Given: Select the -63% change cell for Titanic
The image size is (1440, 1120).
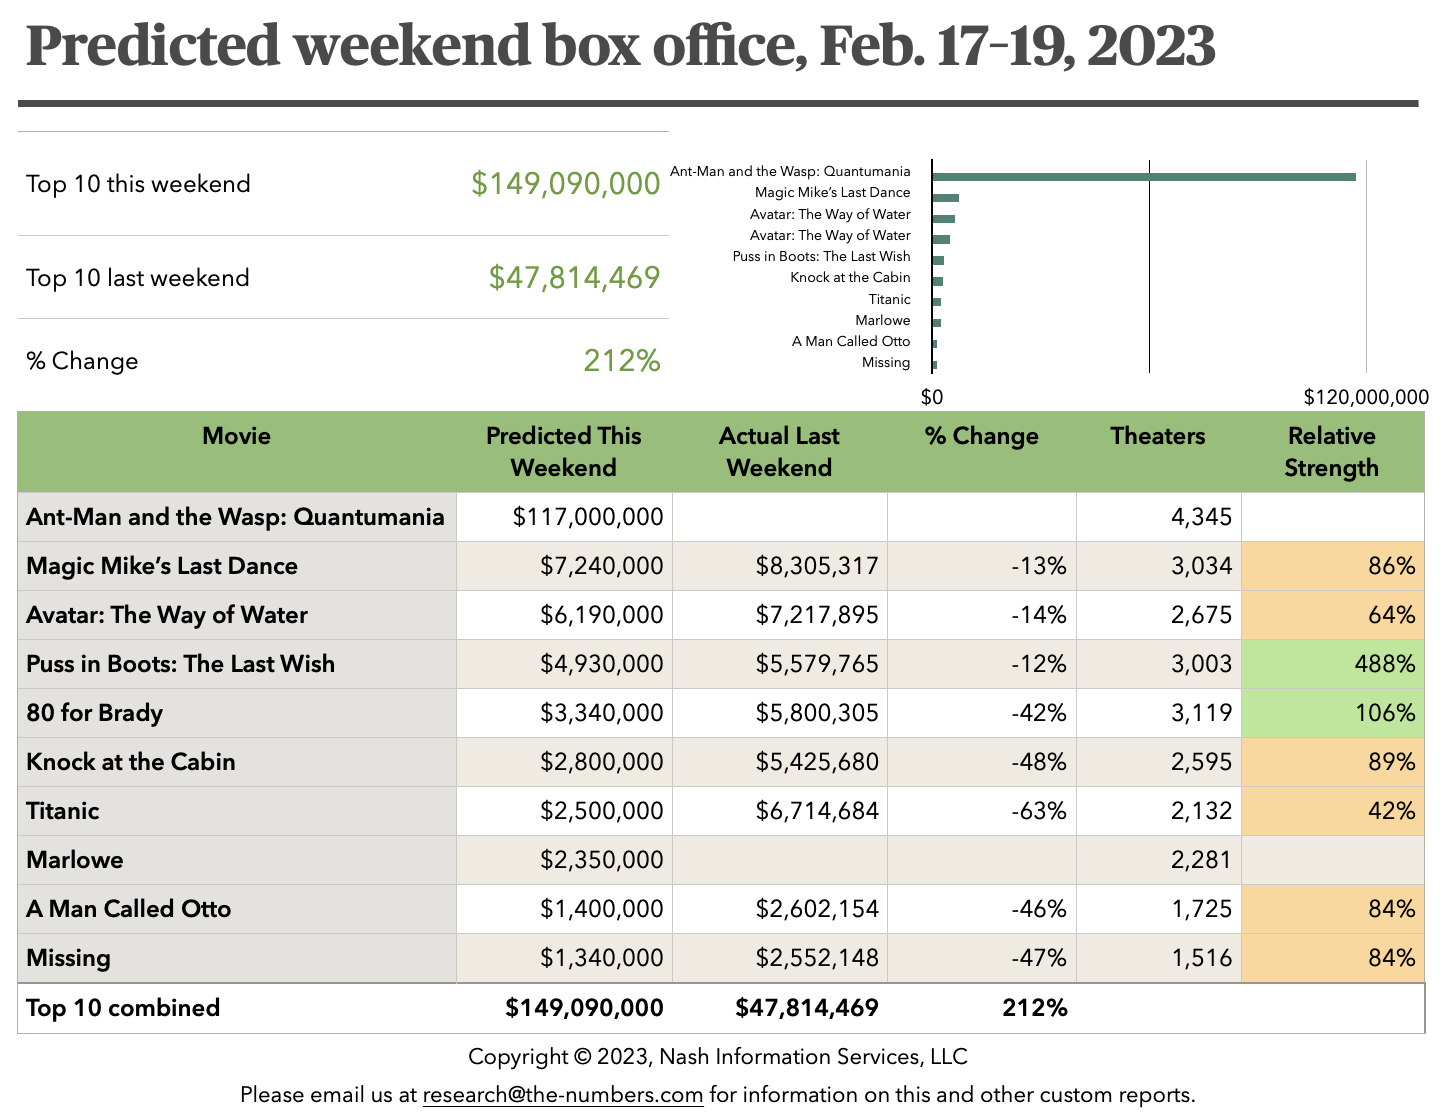Looking at the screenshot, I should [x=1038, y=811].
